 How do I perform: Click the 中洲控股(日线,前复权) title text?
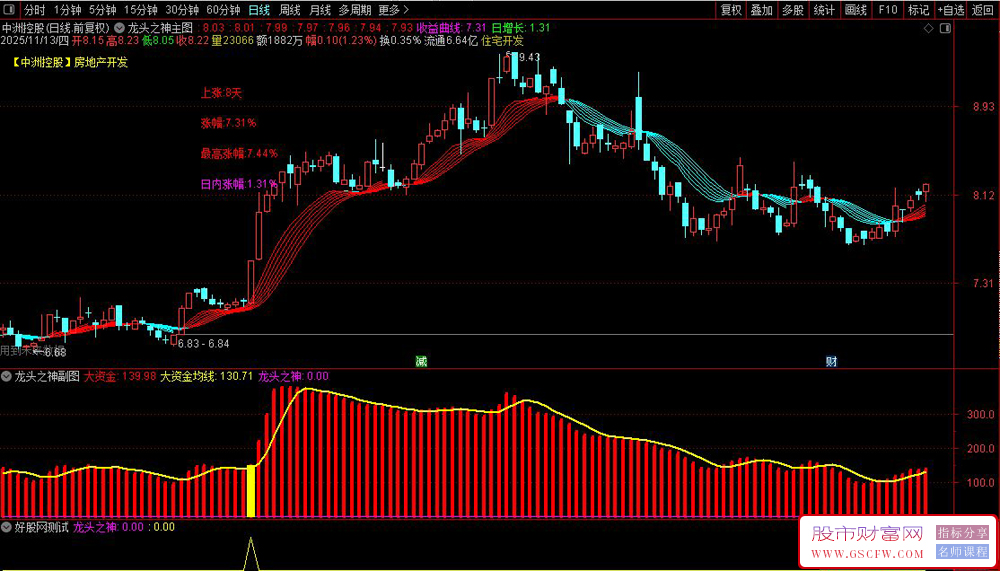point(57,28)
